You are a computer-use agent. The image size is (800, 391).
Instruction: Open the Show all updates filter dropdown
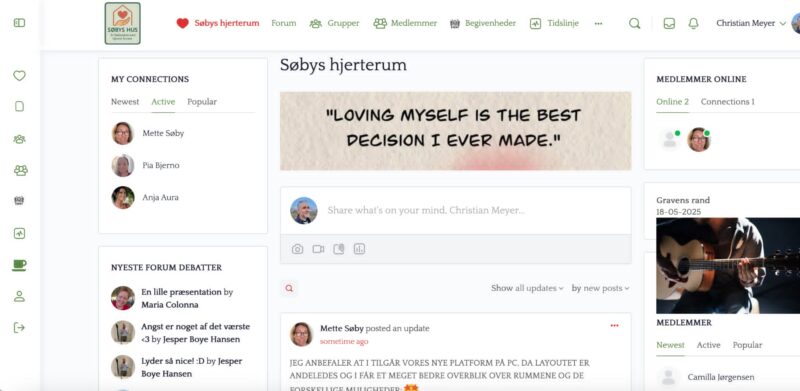(x=527, y=288)
